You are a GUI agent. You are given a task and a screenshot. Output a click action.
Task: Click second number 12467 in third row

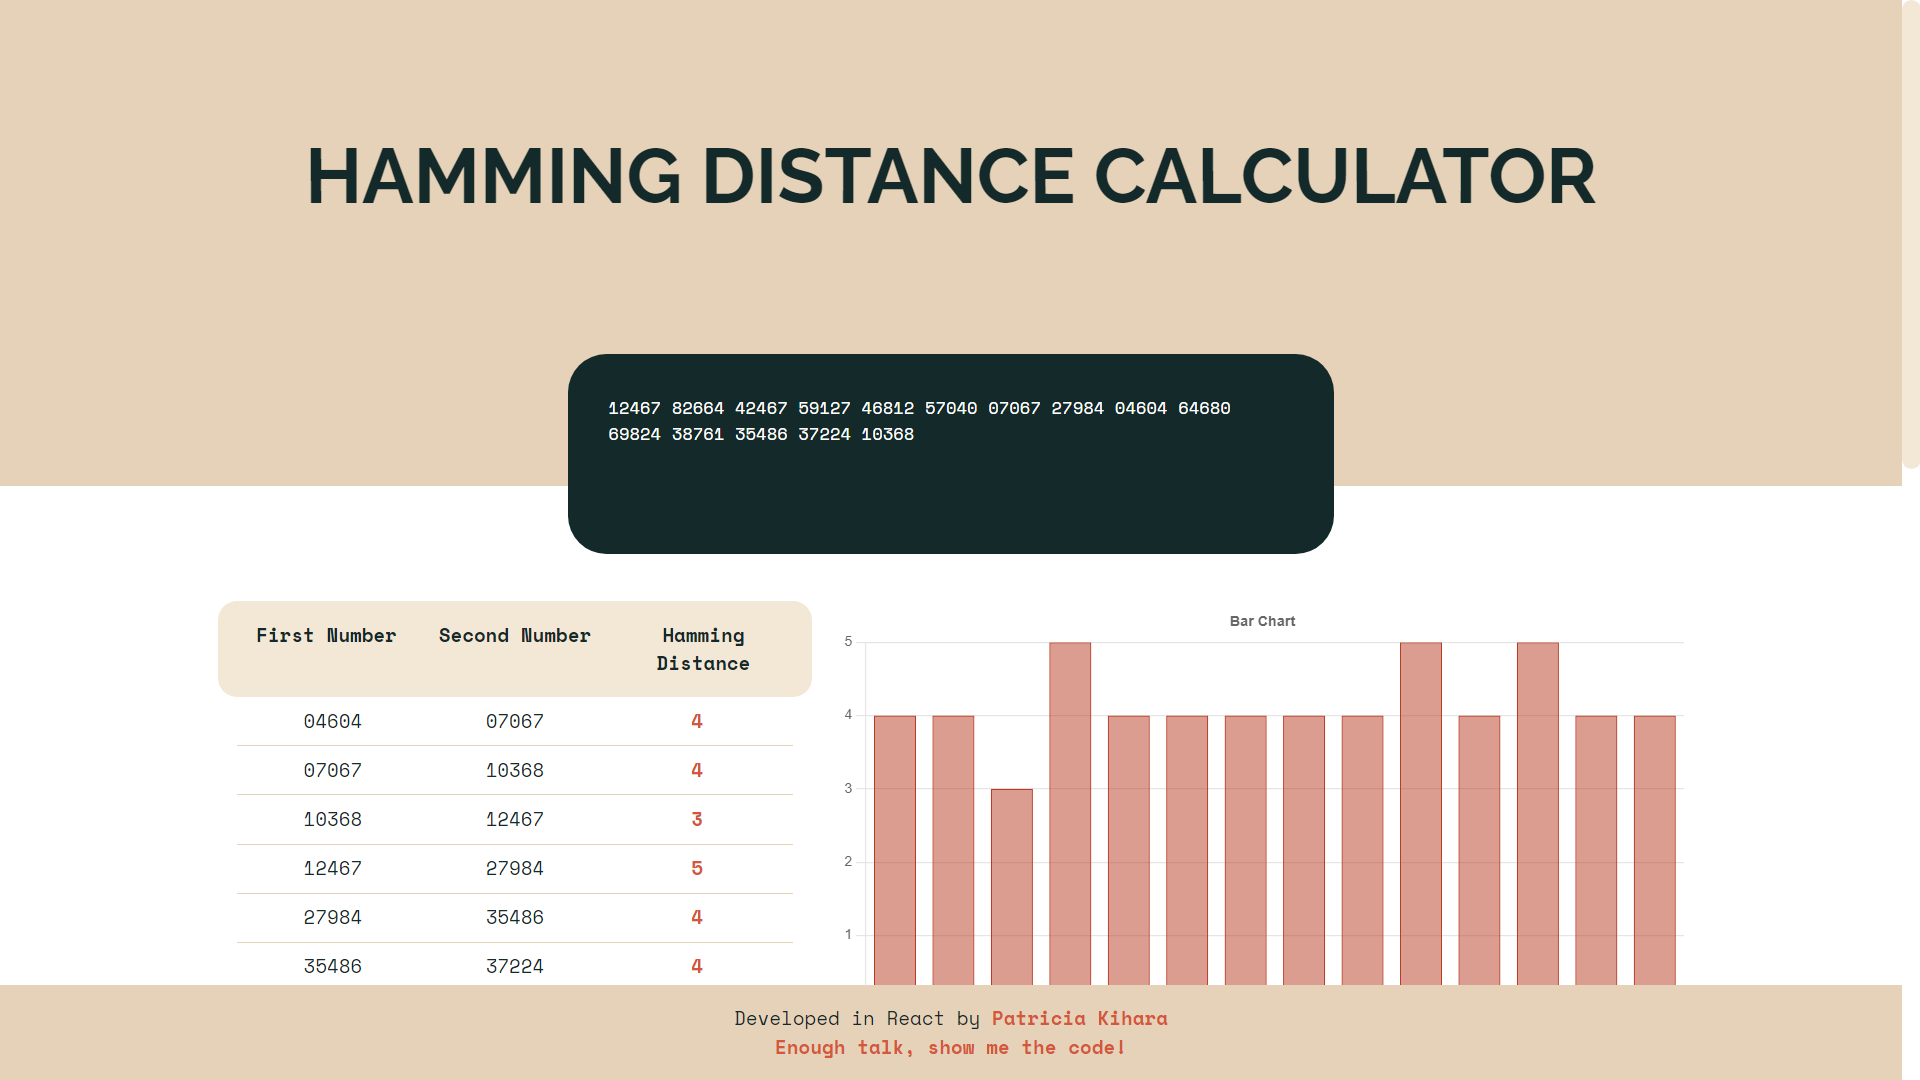point(514,819)
